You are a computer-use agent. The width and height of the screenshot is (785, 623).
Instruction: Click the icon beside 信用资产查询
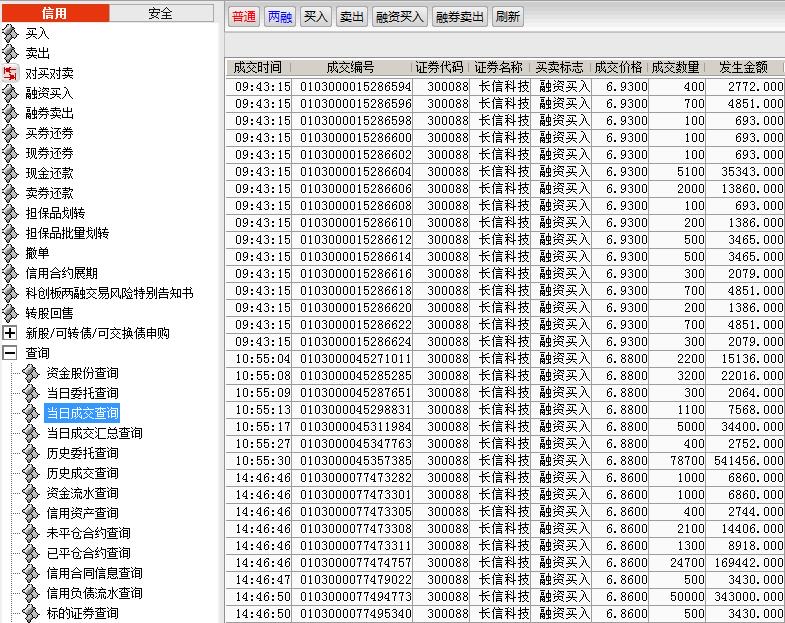point(31,513)
